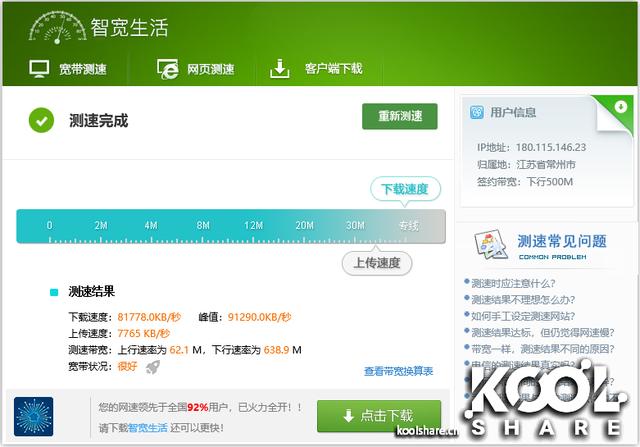Click the downlink rate 638.9 value
640x447 pixels.
pos(276,350)
